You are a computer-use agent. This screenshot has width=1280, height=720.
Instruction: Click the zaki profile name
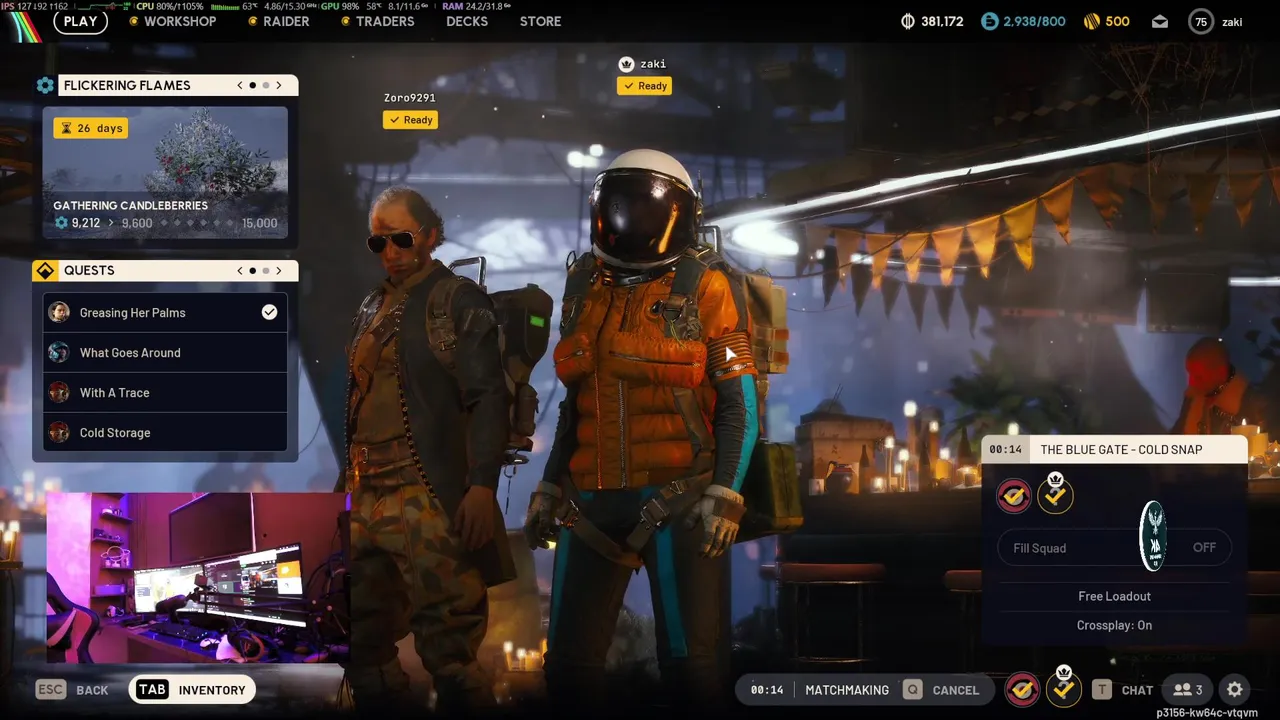pyautogui.click(x=1232, y=21)
